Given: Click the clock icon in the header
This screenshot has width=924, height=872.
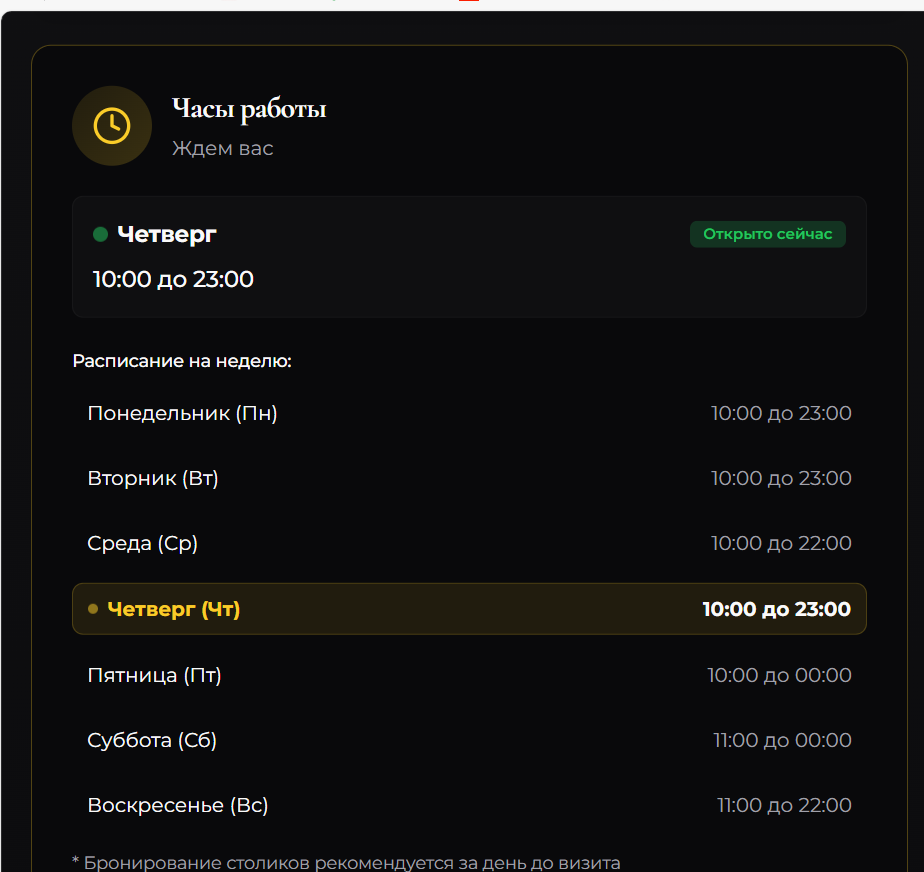Looking at the screenshot, I should point(111,125).
